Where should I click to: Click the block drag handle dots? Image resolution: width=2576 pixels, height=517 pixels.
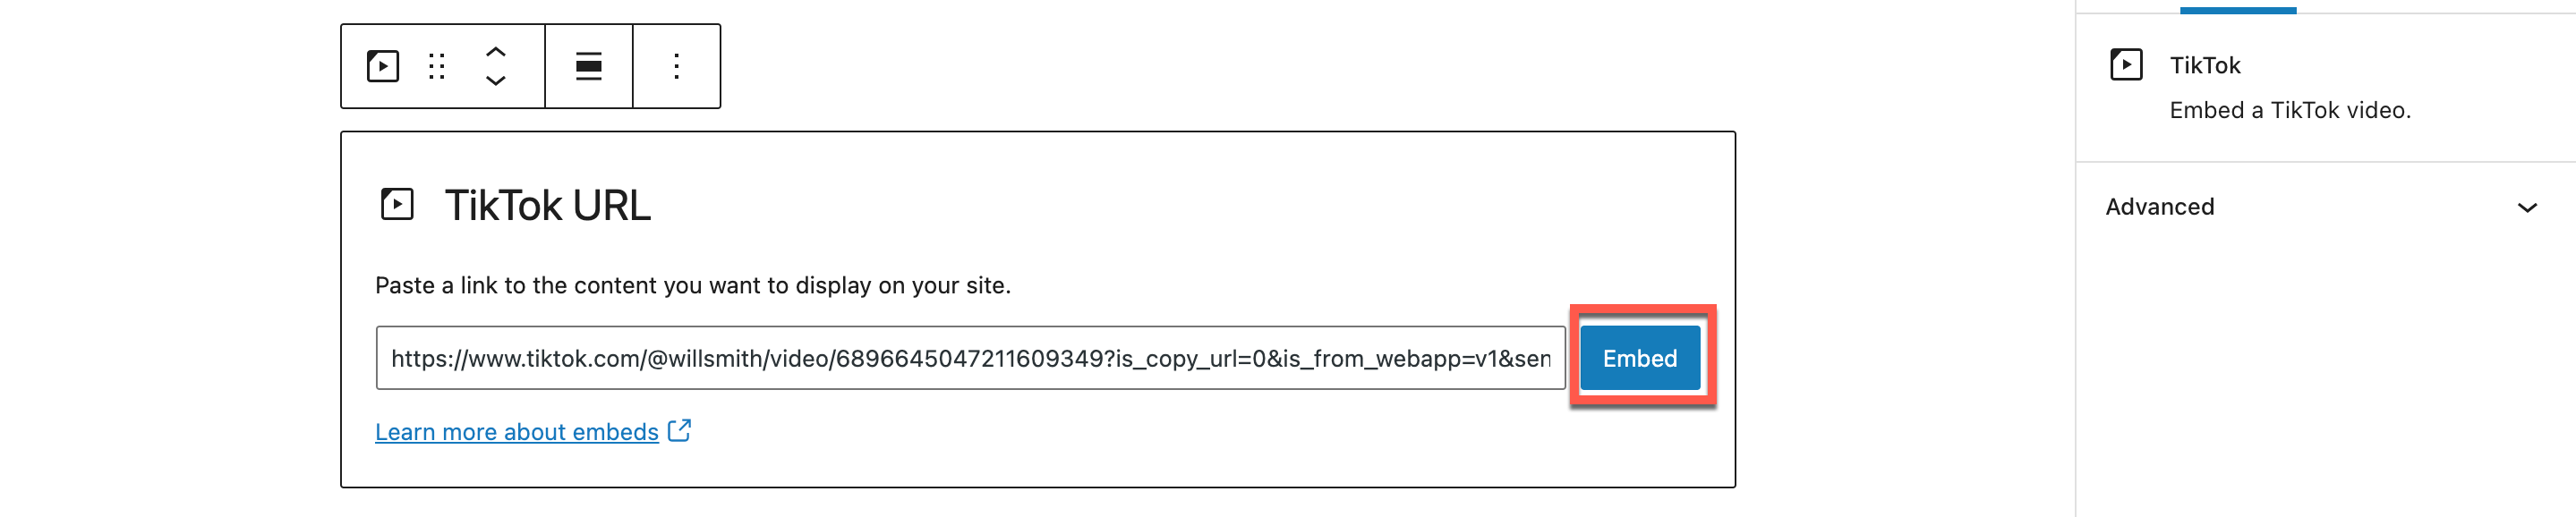tap(437, 66)
